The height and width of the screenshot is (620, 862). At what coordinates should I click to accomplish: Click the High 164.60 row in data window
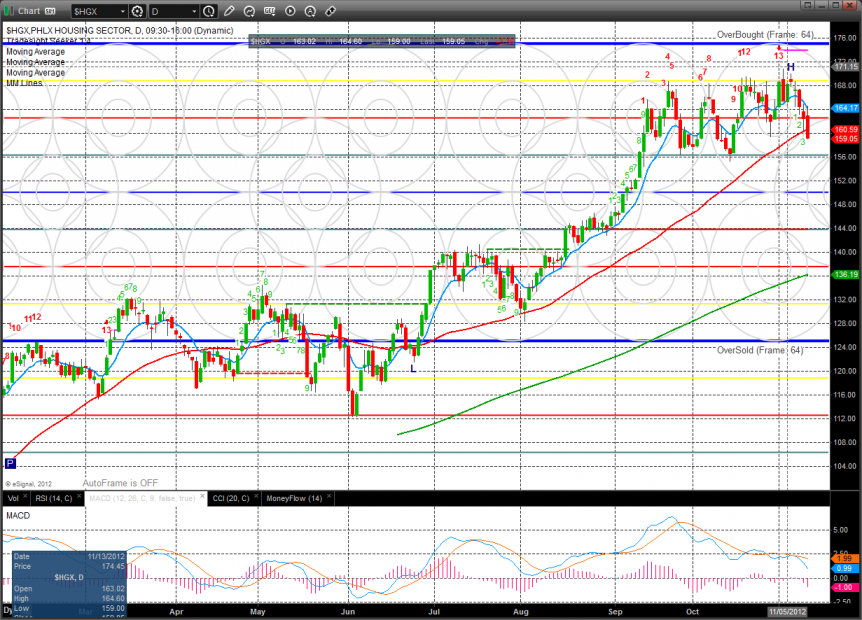69,599
